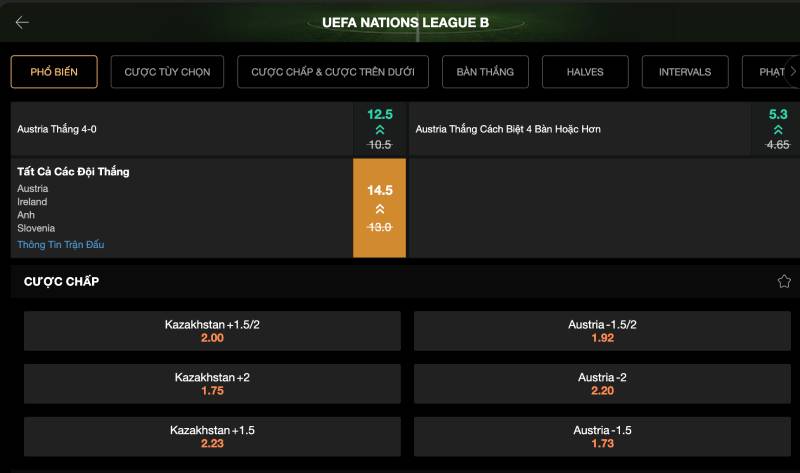Open the Intervals tab
Image resolution: width=800 pixels, height=473 pixels.
(x=685, y=72)
